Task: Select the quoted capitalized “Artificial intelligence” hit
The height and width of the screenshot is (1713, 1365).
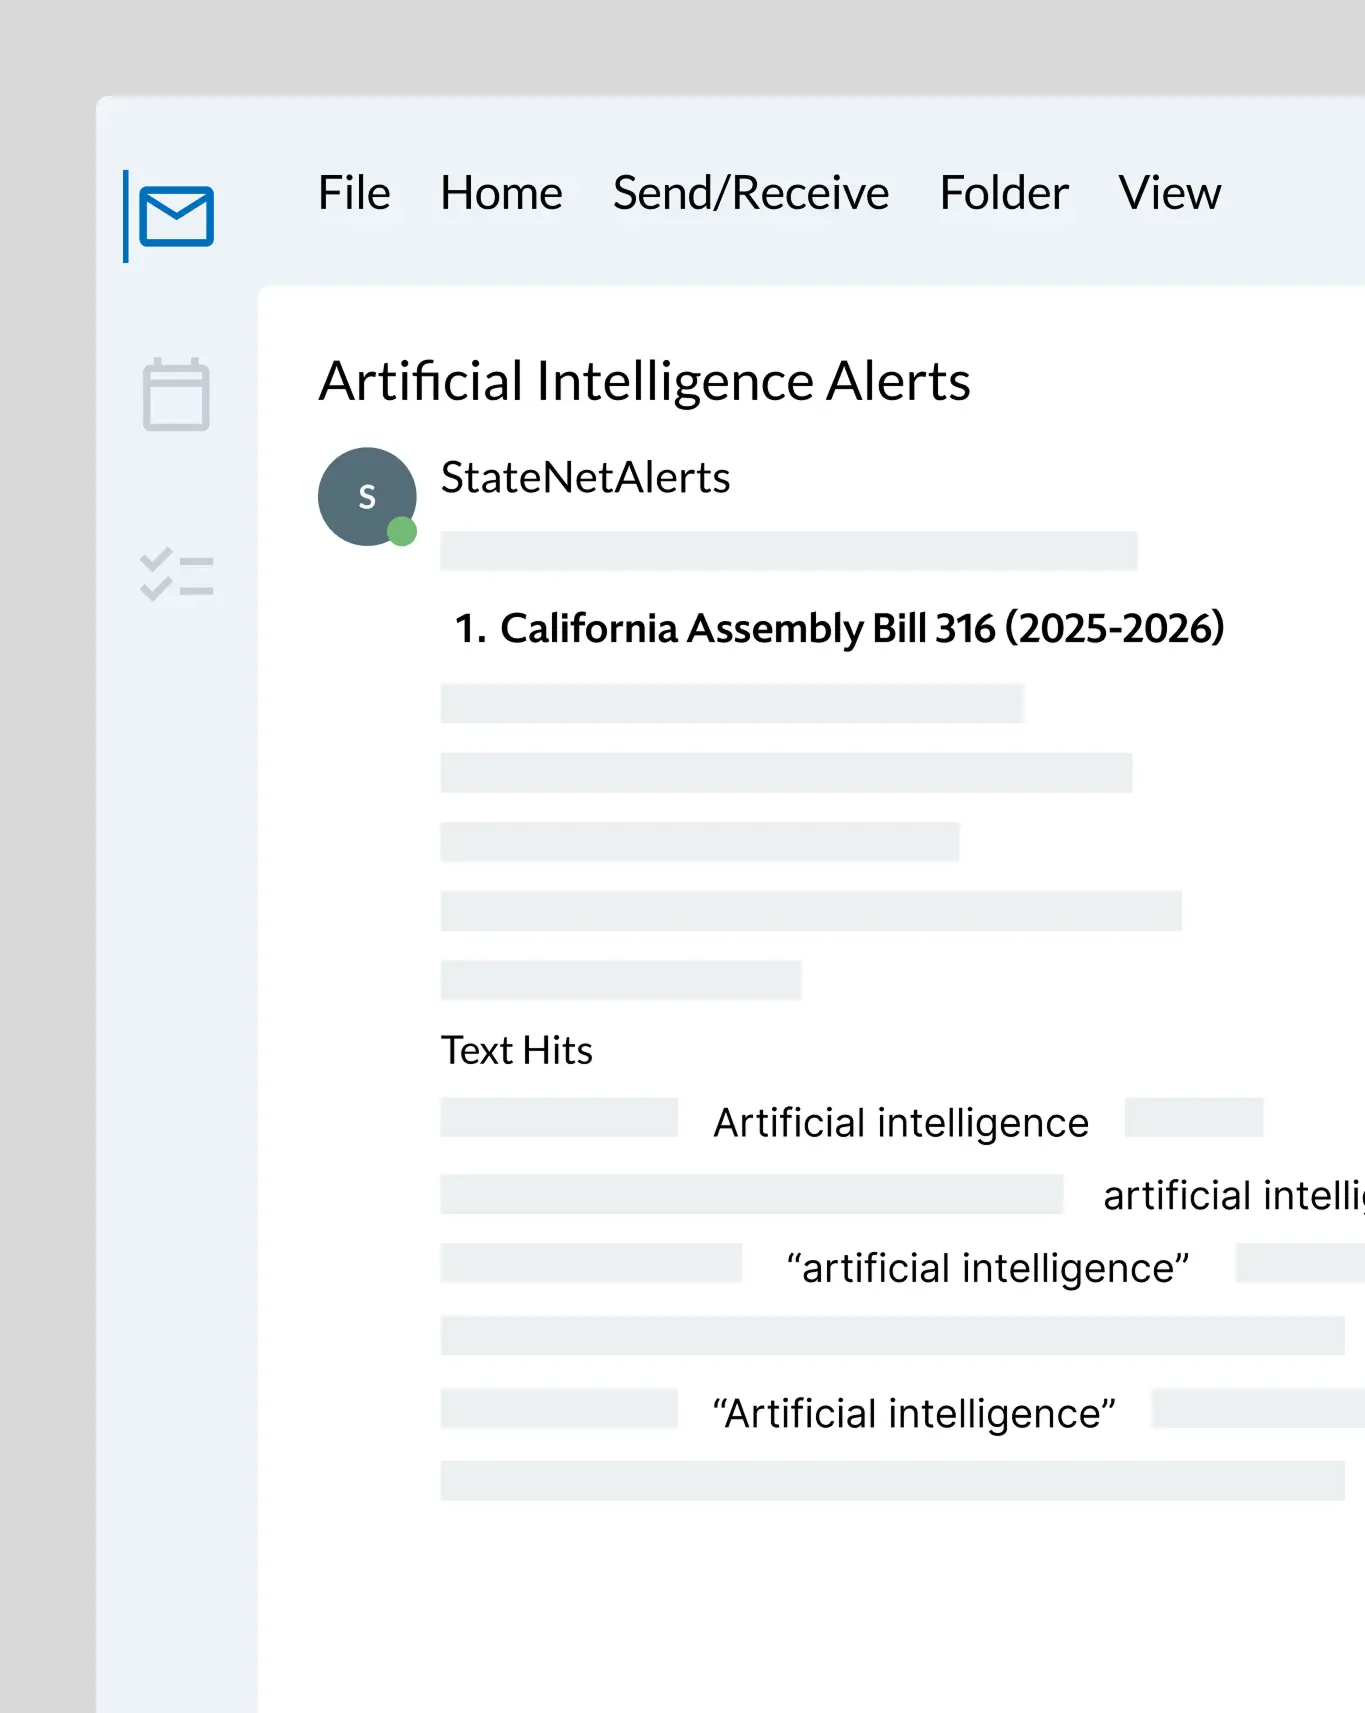Action: [x=913, y=1414]
